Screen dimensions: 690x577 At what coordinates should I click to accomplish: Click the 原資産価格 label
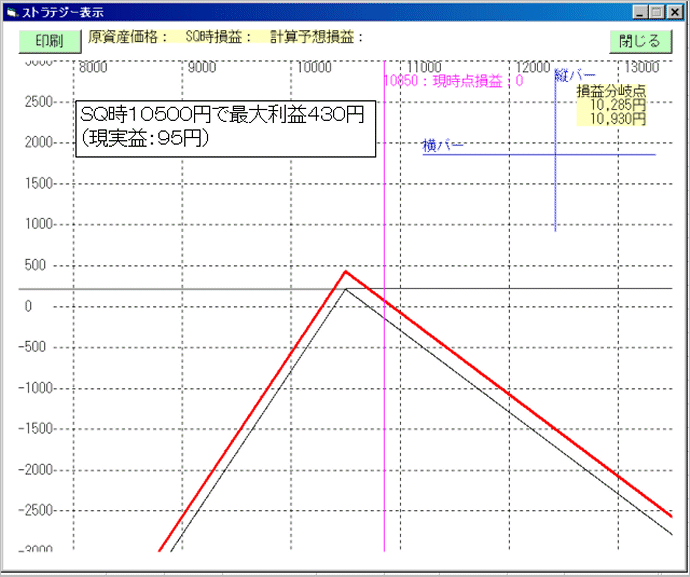tap(127, 37)
